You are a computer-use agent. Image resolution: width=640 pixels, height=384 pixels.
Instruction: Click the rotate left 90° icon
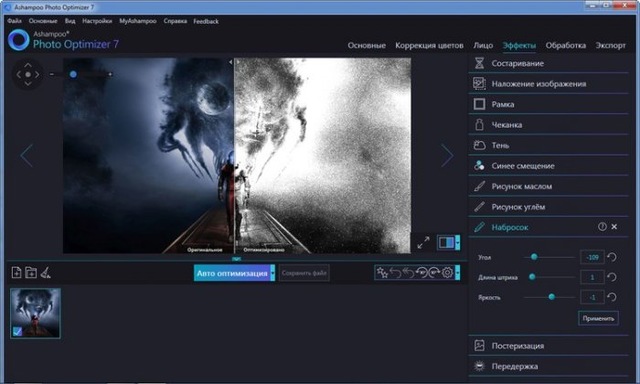pyautogui.click(x=421, y=272)
